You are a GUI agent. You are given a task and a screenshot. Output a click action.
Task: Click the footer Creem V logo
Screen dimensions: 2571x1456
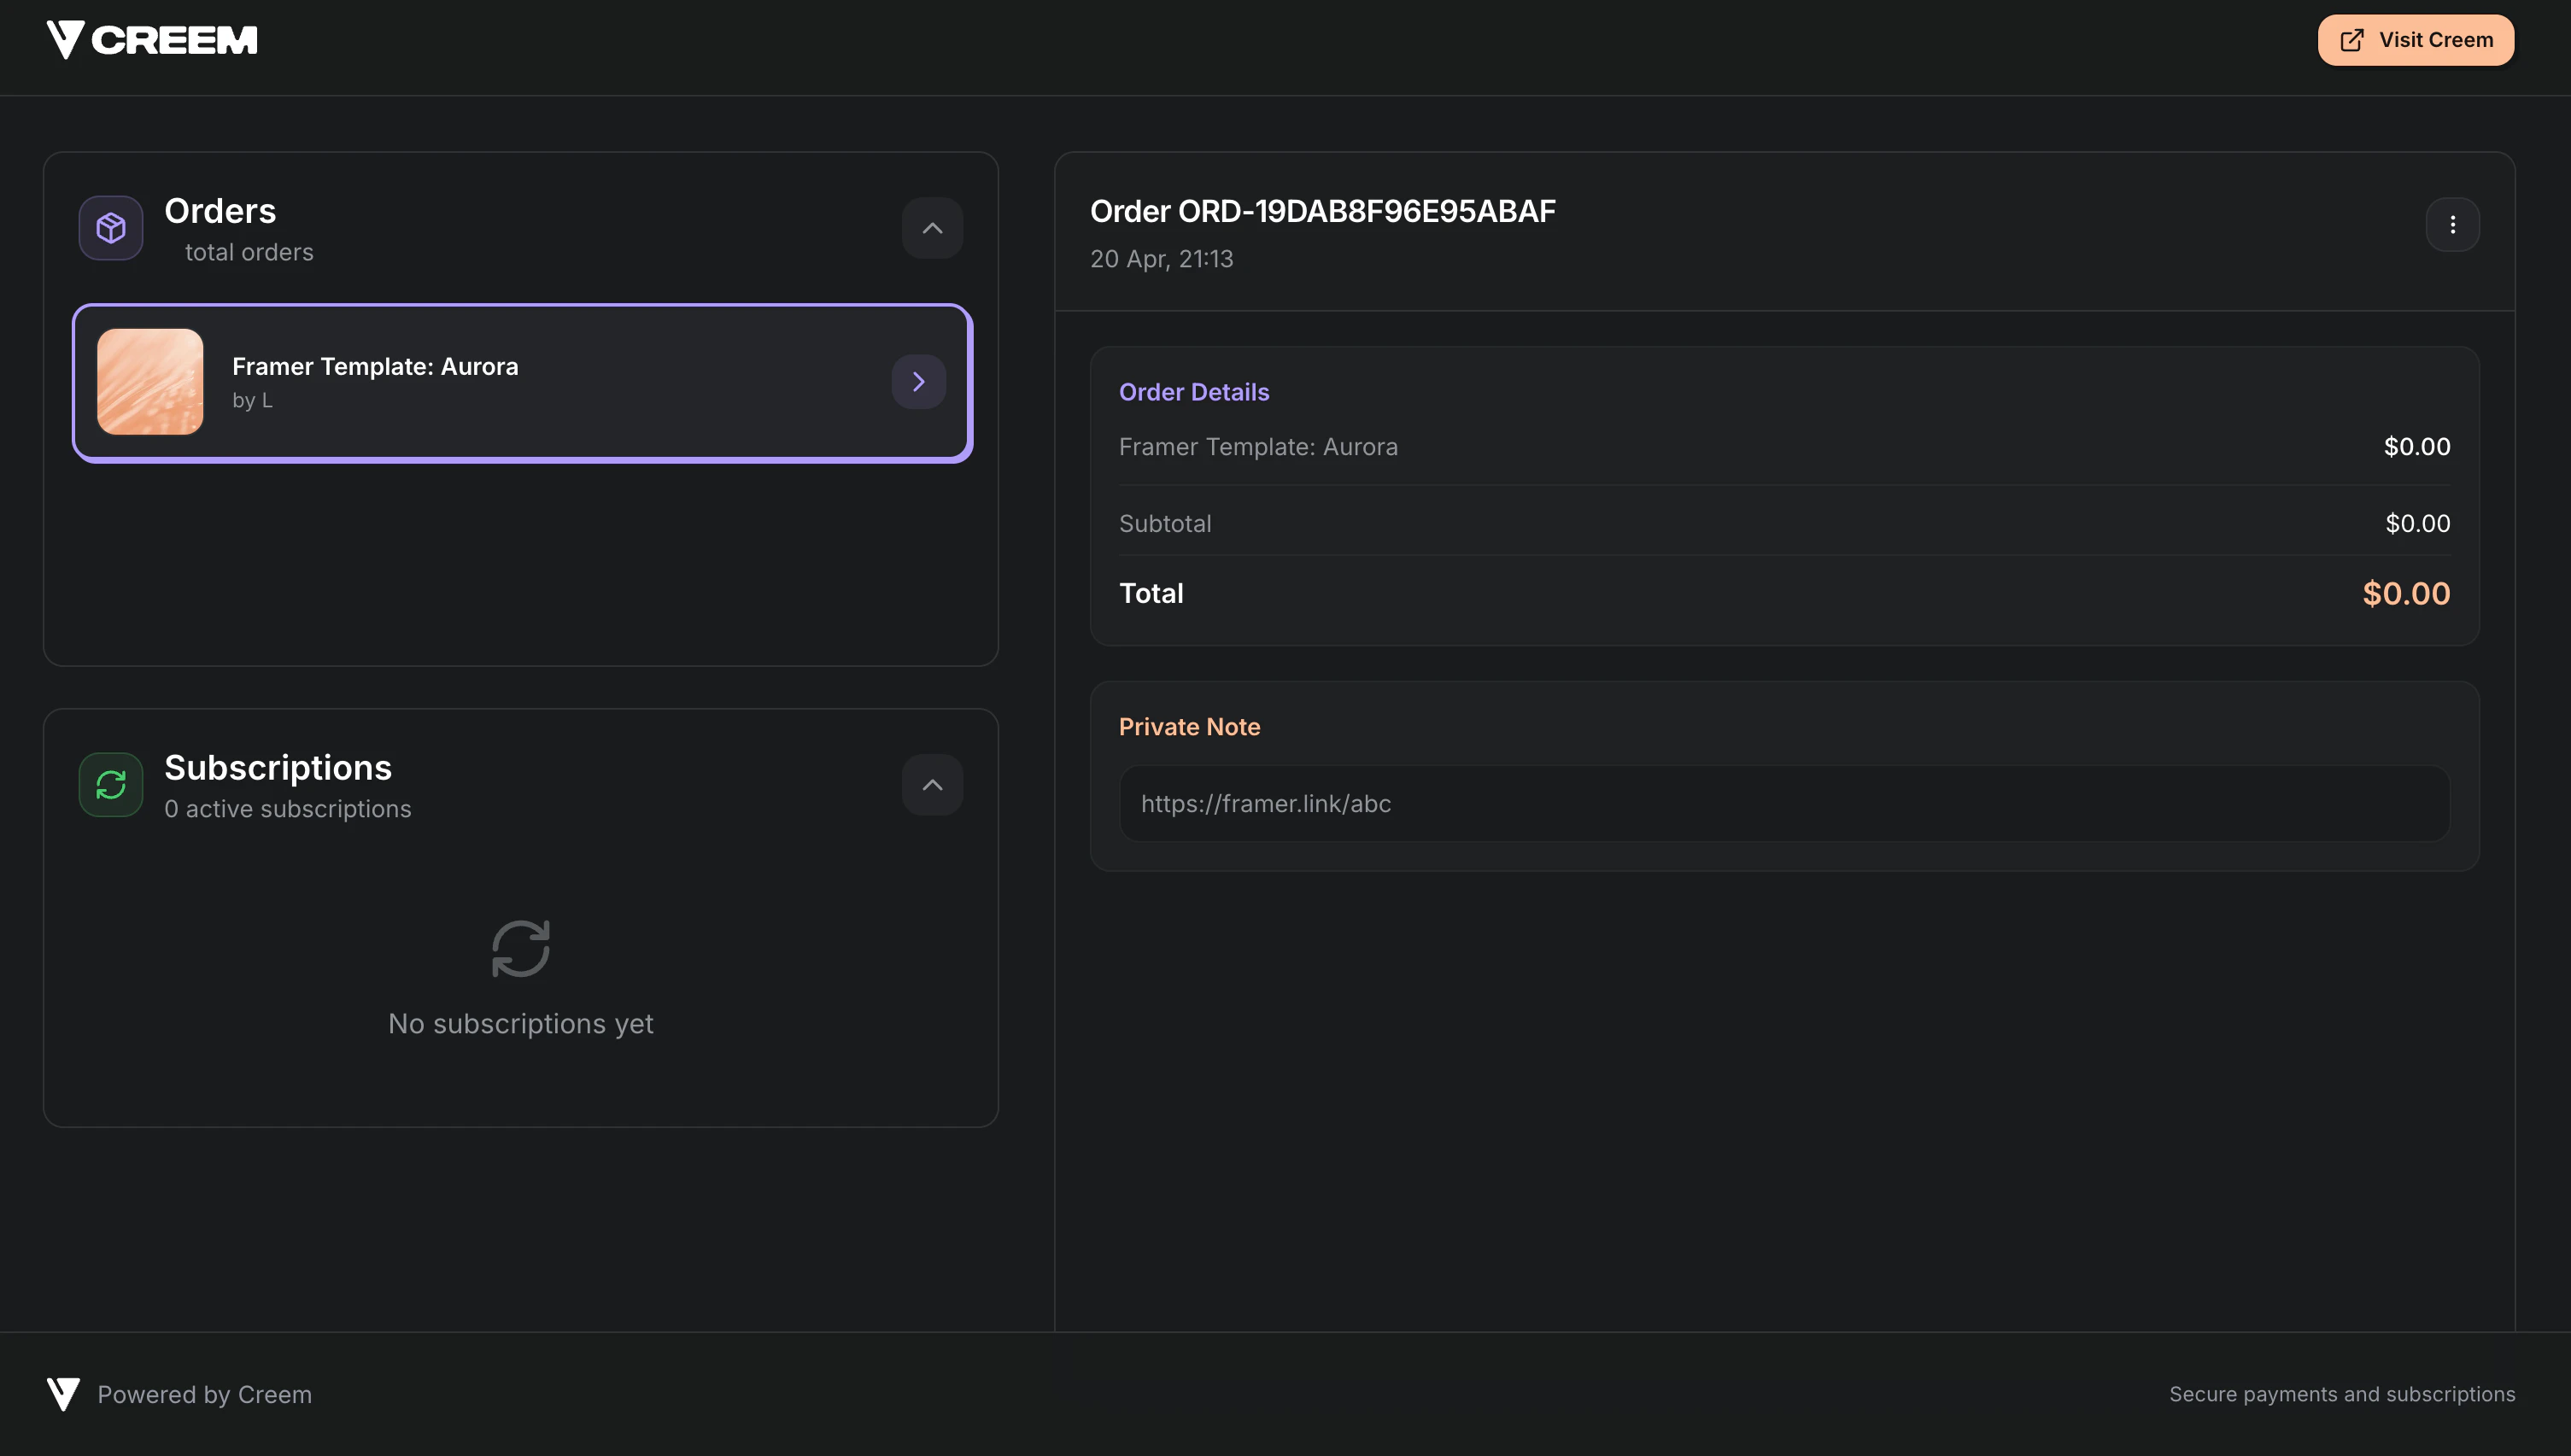pyautogui.click(x=63, y=1394)
